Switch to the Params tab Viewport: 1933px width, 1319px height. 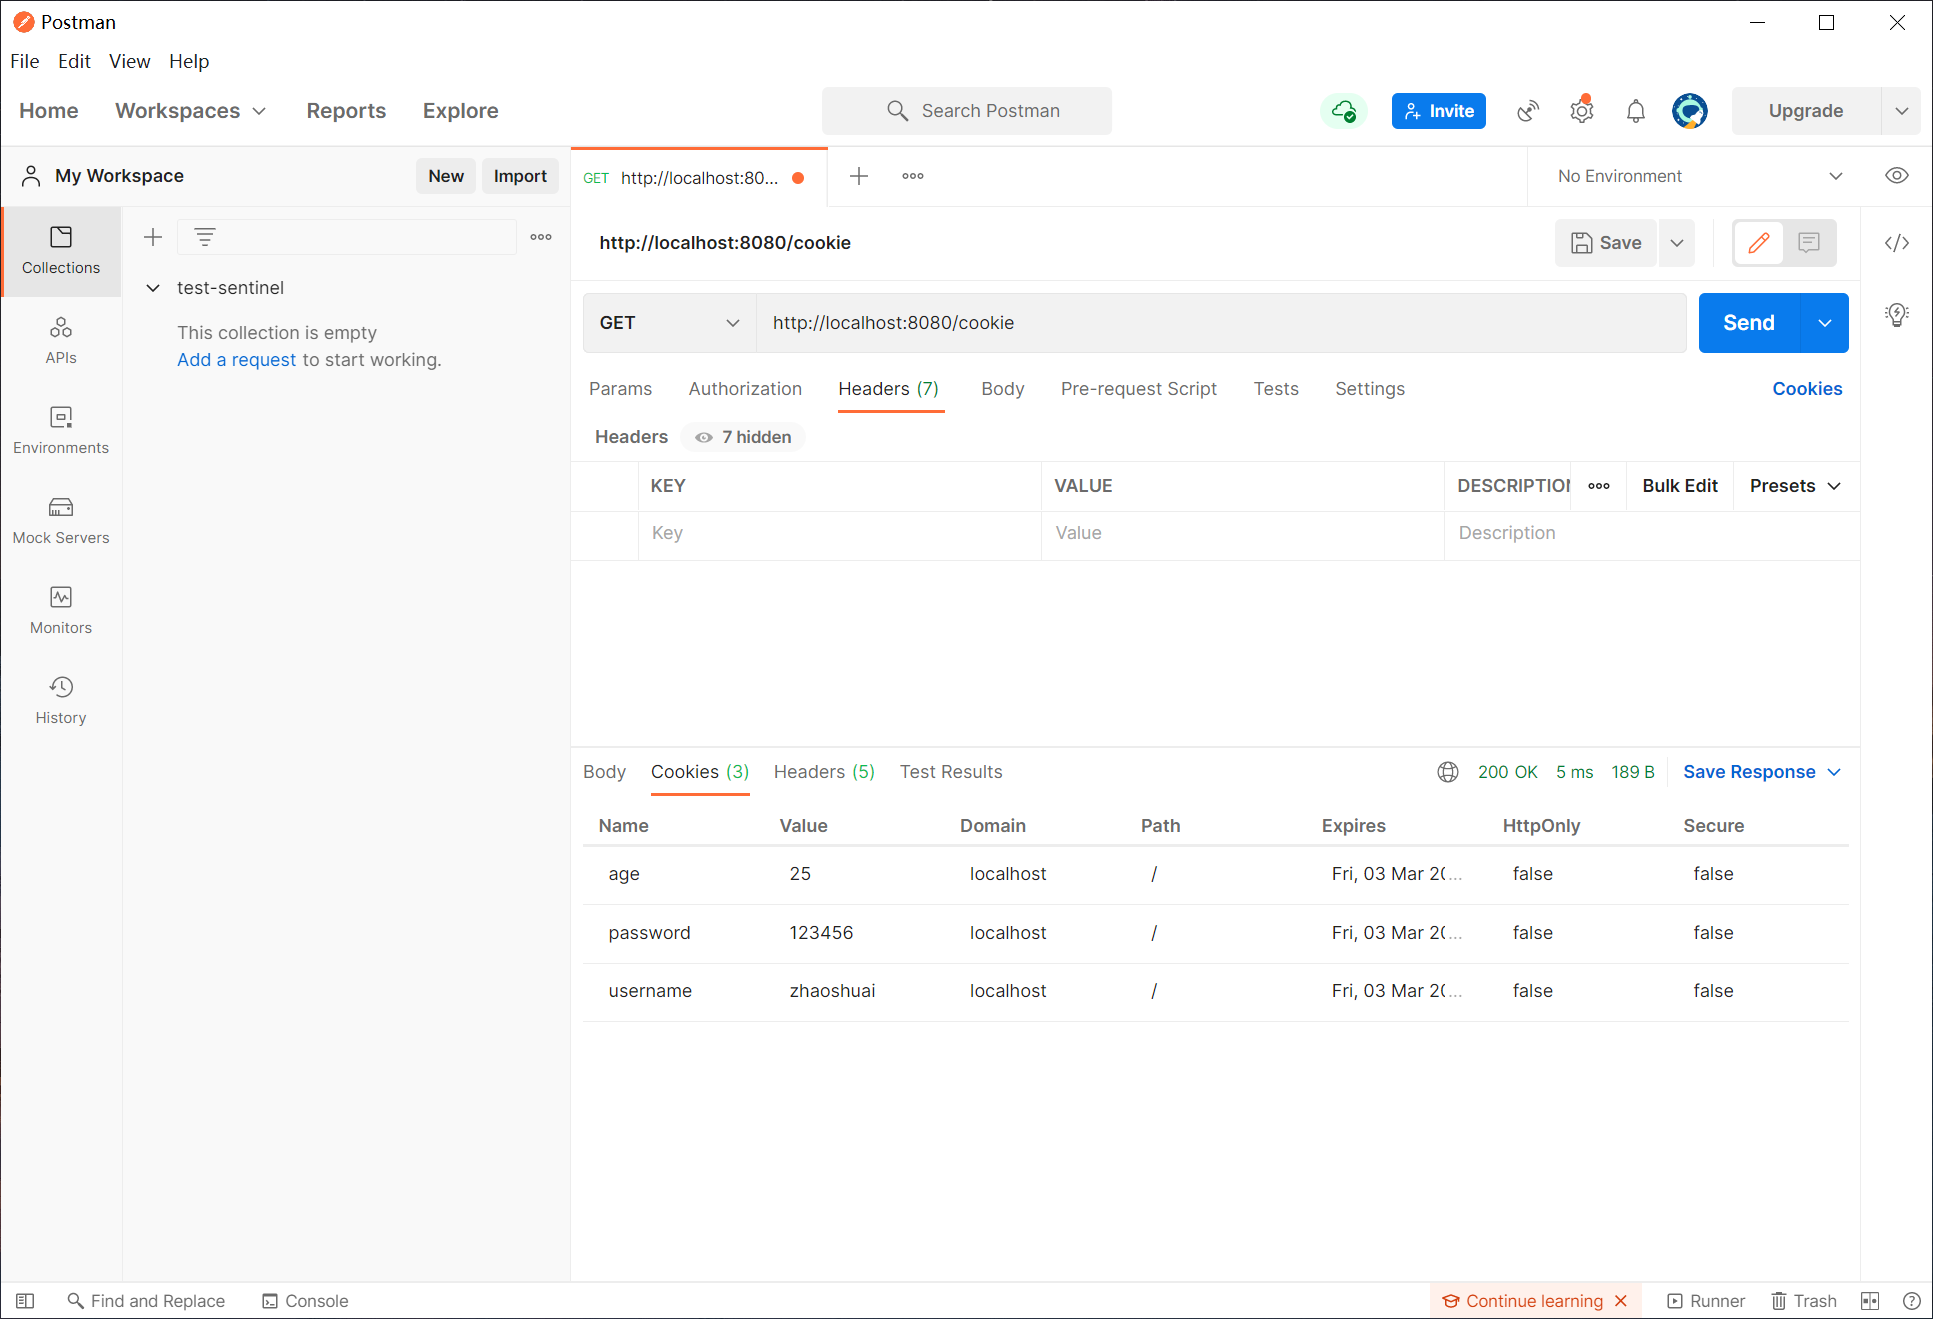point(620,389)
